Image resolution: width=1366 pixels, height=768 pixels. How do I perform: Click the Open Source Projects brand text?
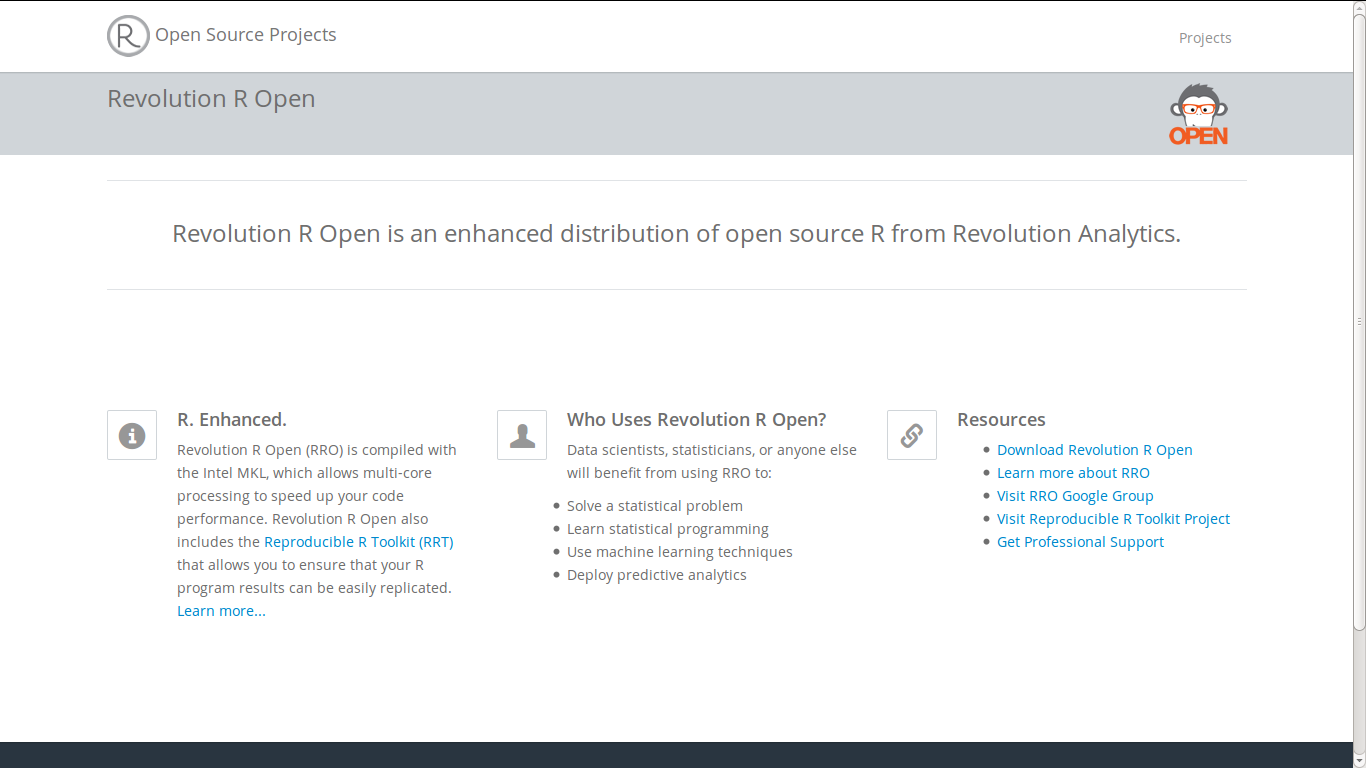point(245,35)
